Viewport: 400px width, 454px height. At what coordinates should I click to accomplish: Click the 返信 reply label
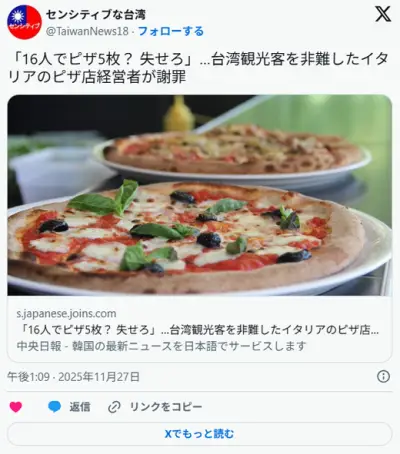click(80, 407)
